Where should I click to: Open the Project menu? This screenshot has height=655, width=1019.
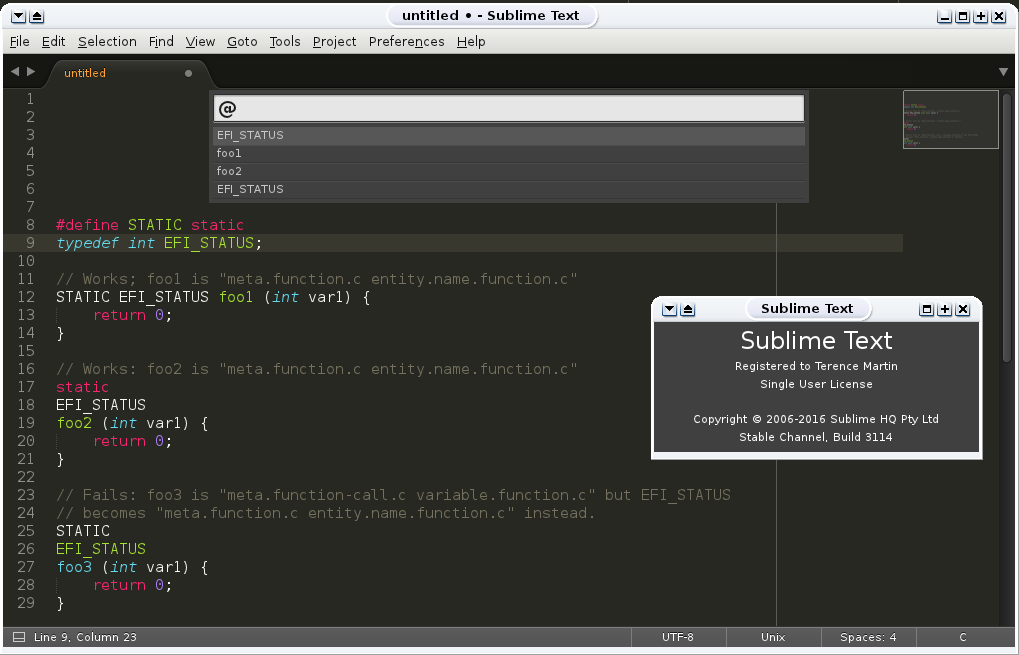point(334,42)
